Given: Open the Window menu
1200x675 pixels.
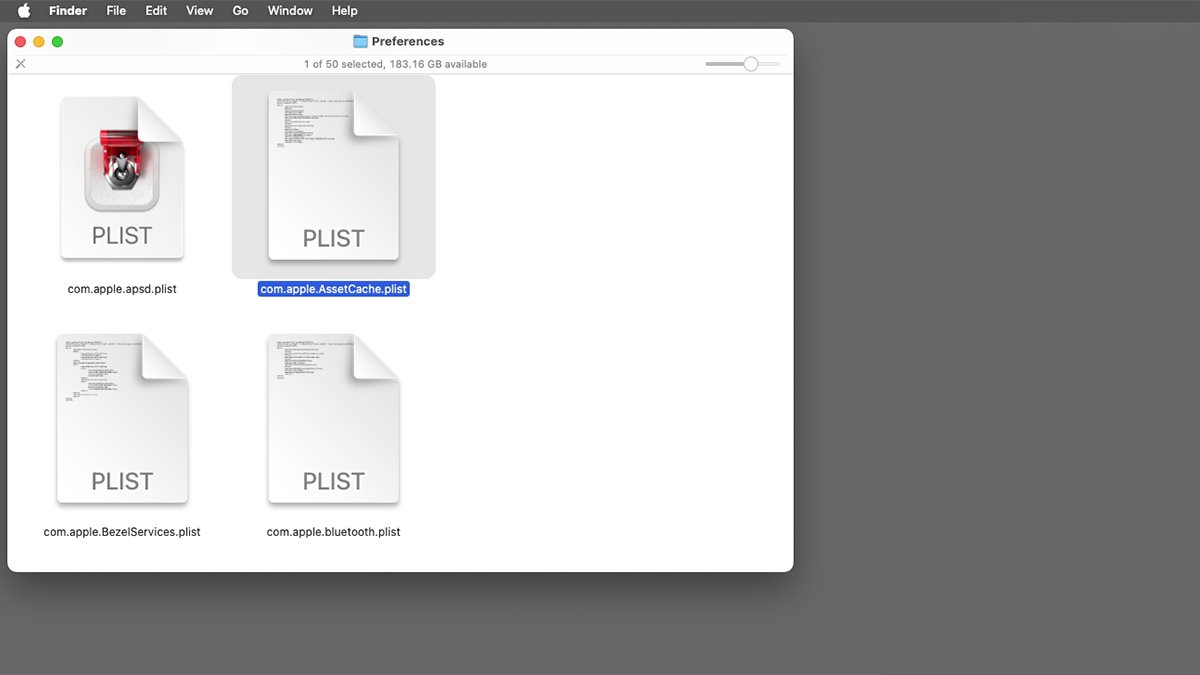Looking at the screenshot, I should tap(290, 11).
